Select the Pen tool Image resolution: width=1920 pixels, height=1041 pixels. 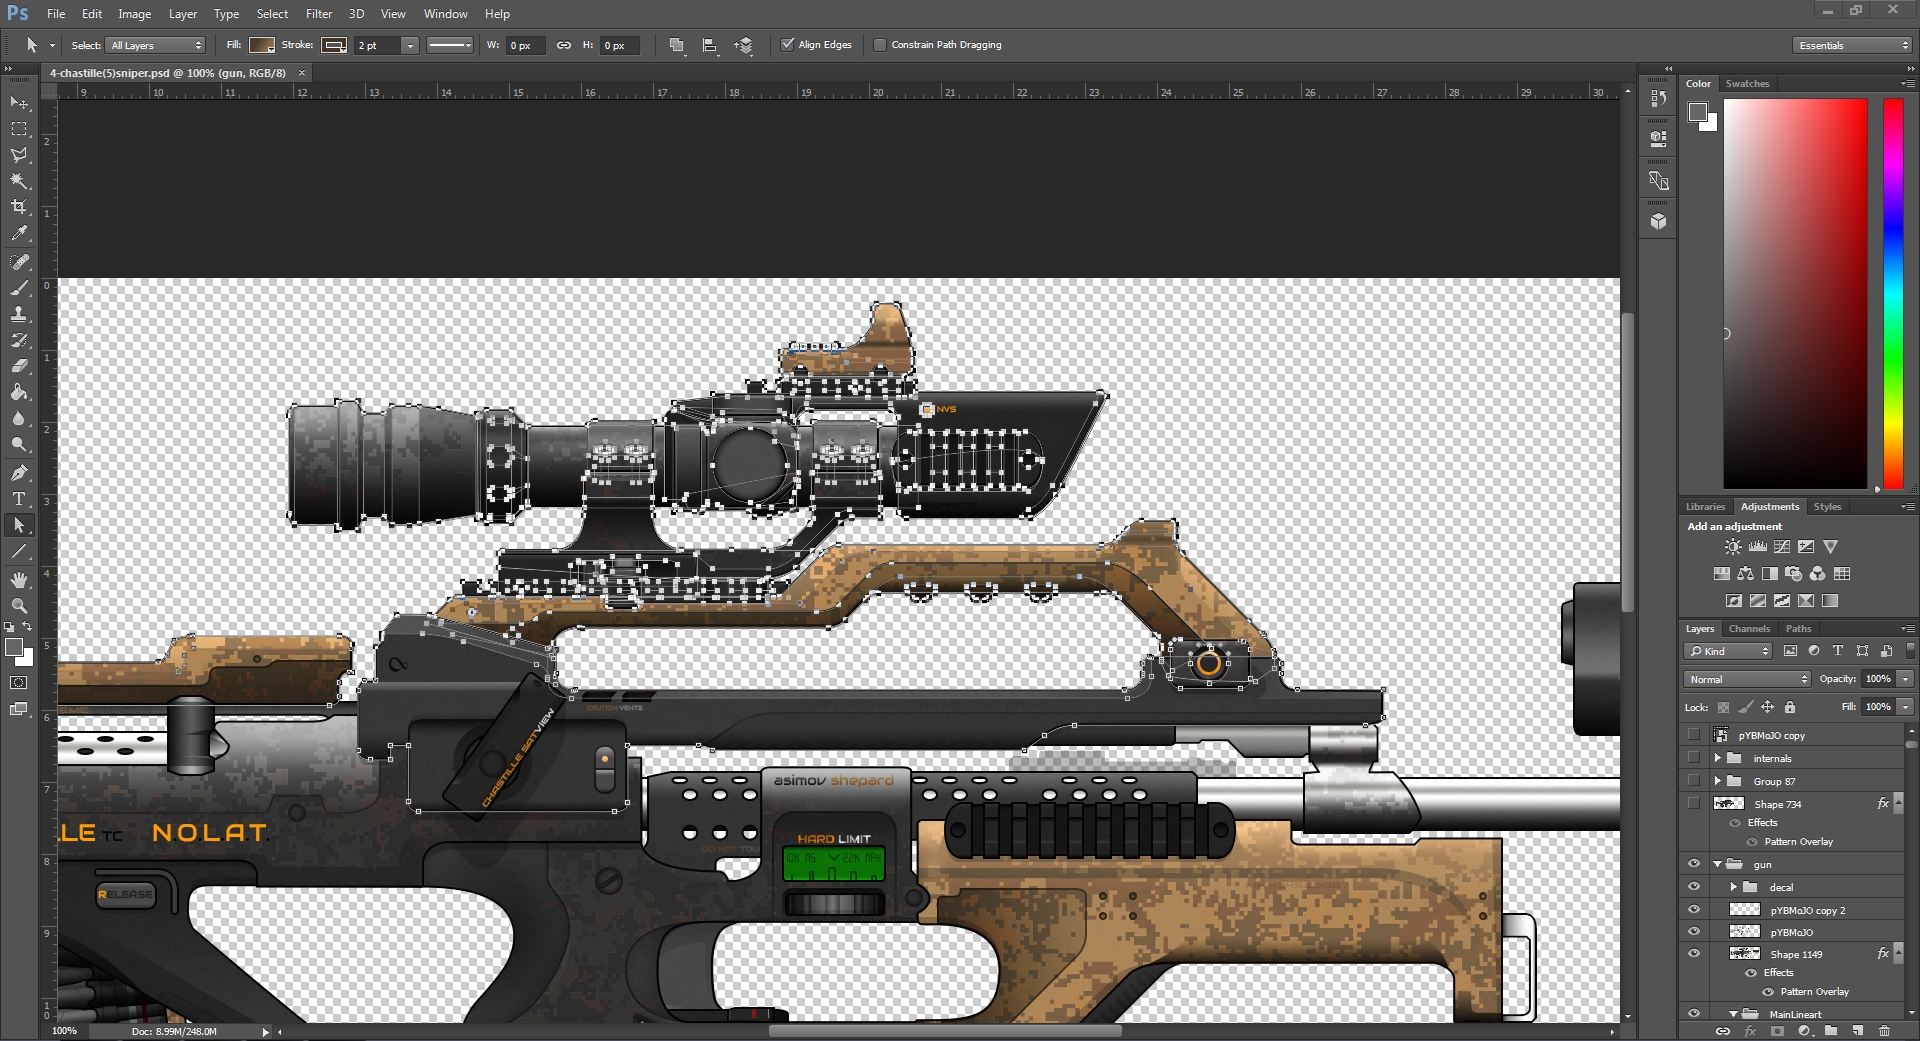pos(19,473)
